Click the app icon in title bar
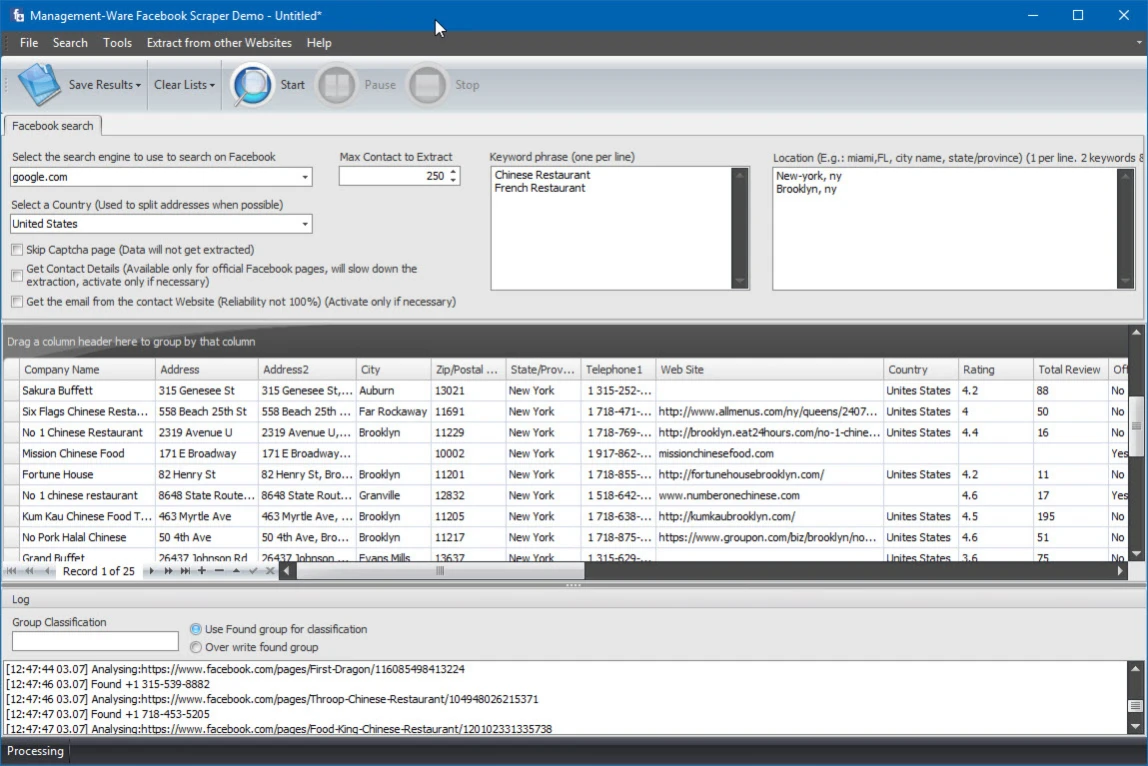This screenshot has height=766, width=1148. 18,15
